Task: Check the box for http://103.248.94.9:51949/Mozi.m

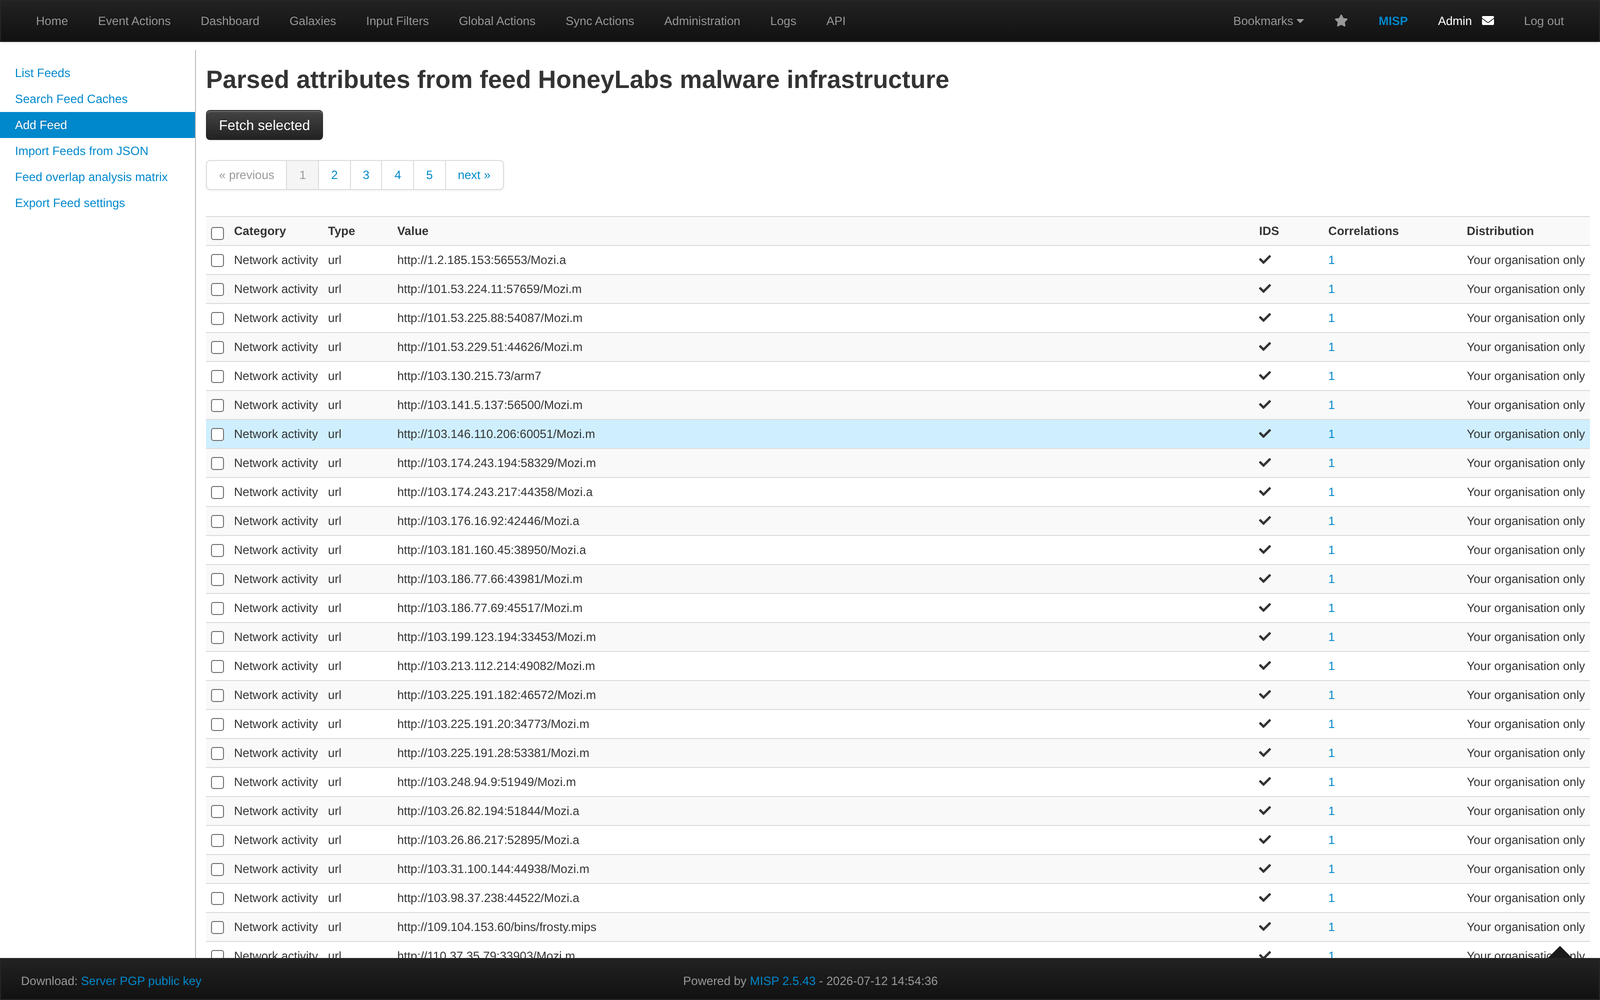Action: 217,783
